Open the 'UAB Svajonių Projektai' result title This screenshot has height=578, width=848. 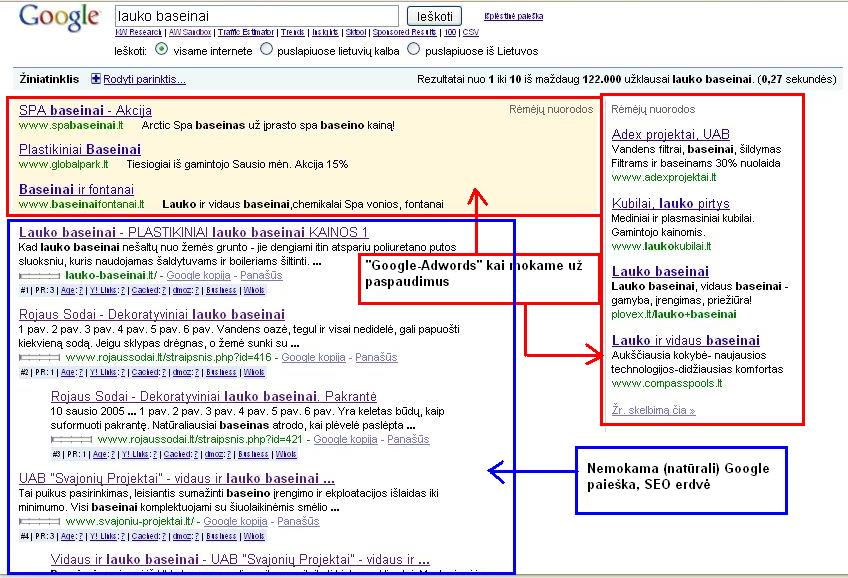pyautogui.click(x=177, y=479)
